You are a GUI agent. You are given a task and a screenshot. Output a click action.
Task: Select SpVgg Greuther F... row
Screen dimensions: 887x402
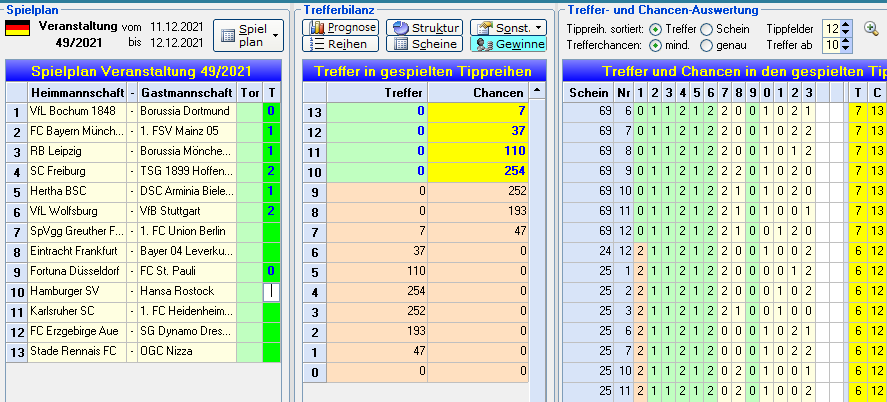[143, 231]
